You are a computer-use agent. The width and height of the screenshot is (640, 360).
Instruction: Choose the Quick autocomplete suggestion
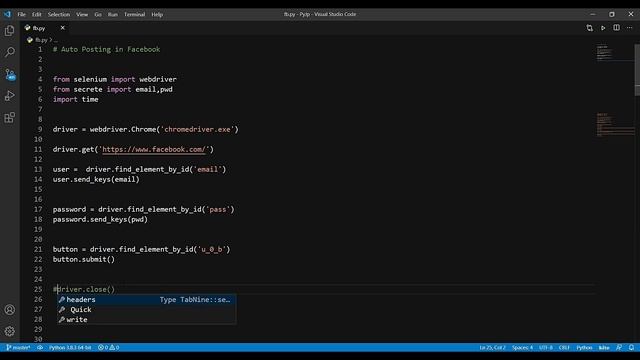coord(146,309)
